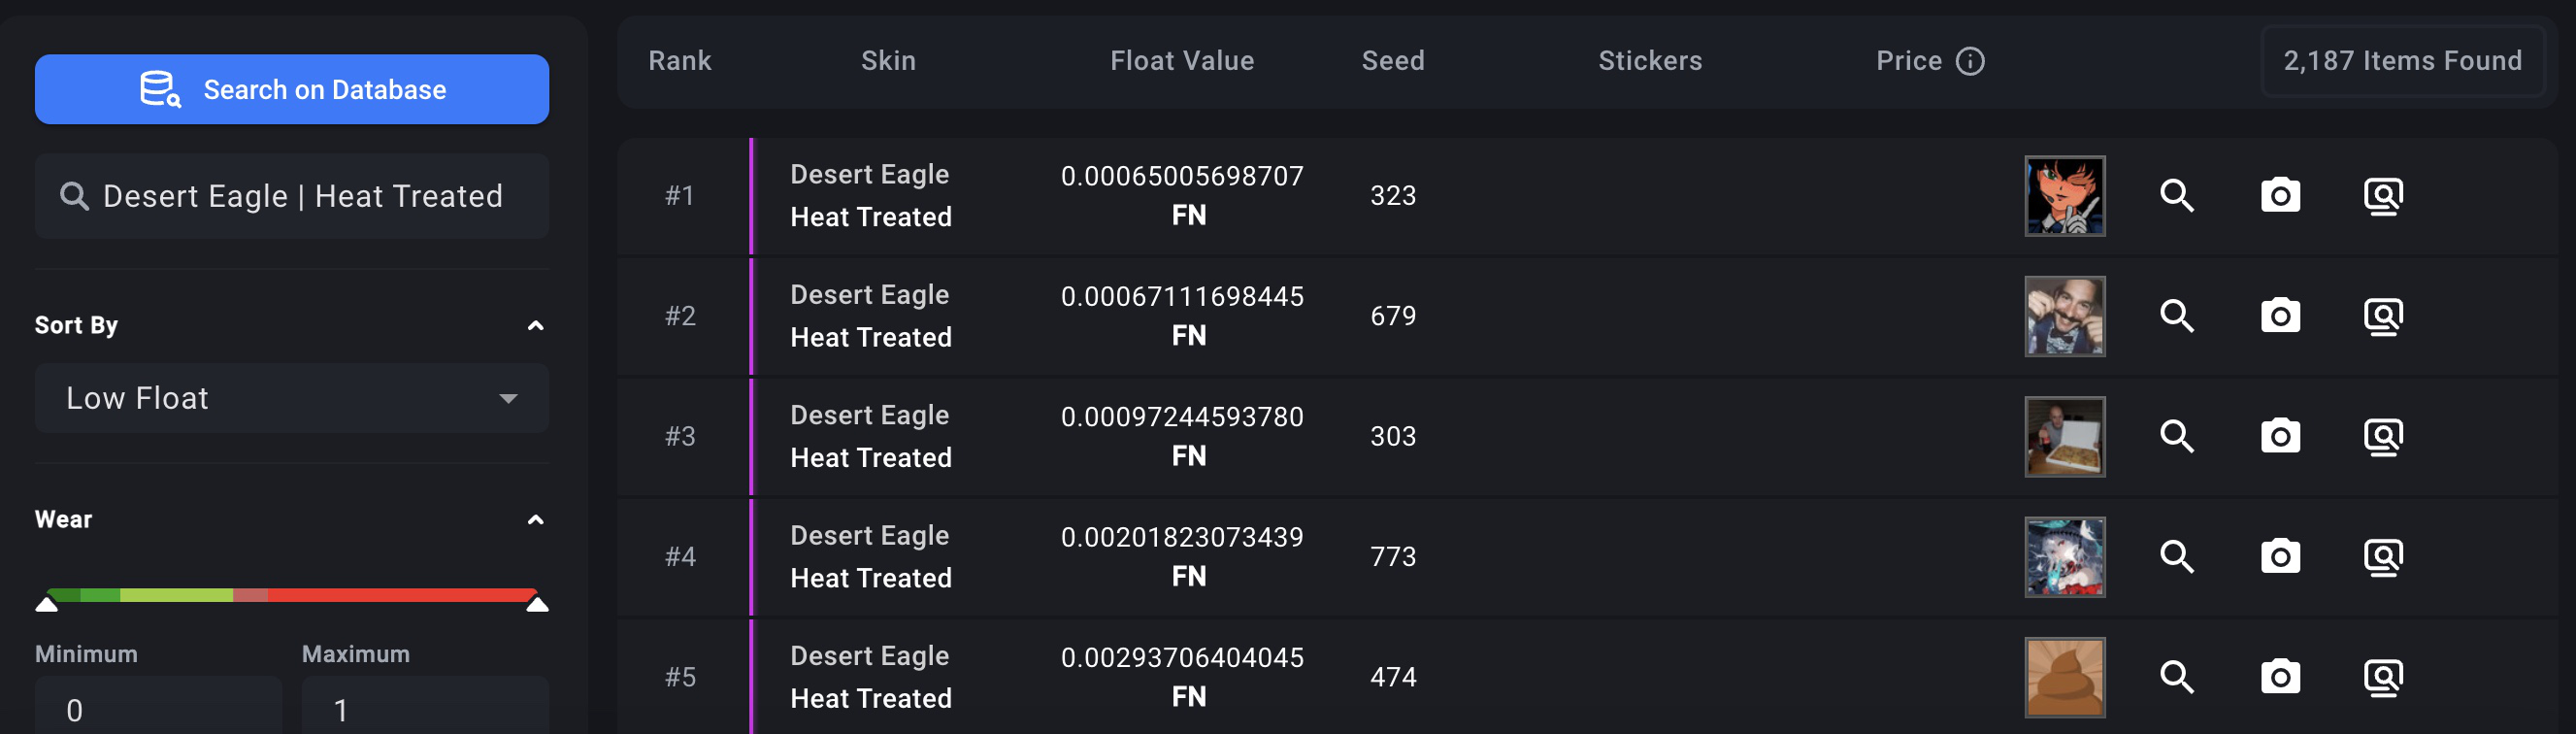Collapse the Sort By section
Screen dimensions: 2576x734
(x=535, y=326)
